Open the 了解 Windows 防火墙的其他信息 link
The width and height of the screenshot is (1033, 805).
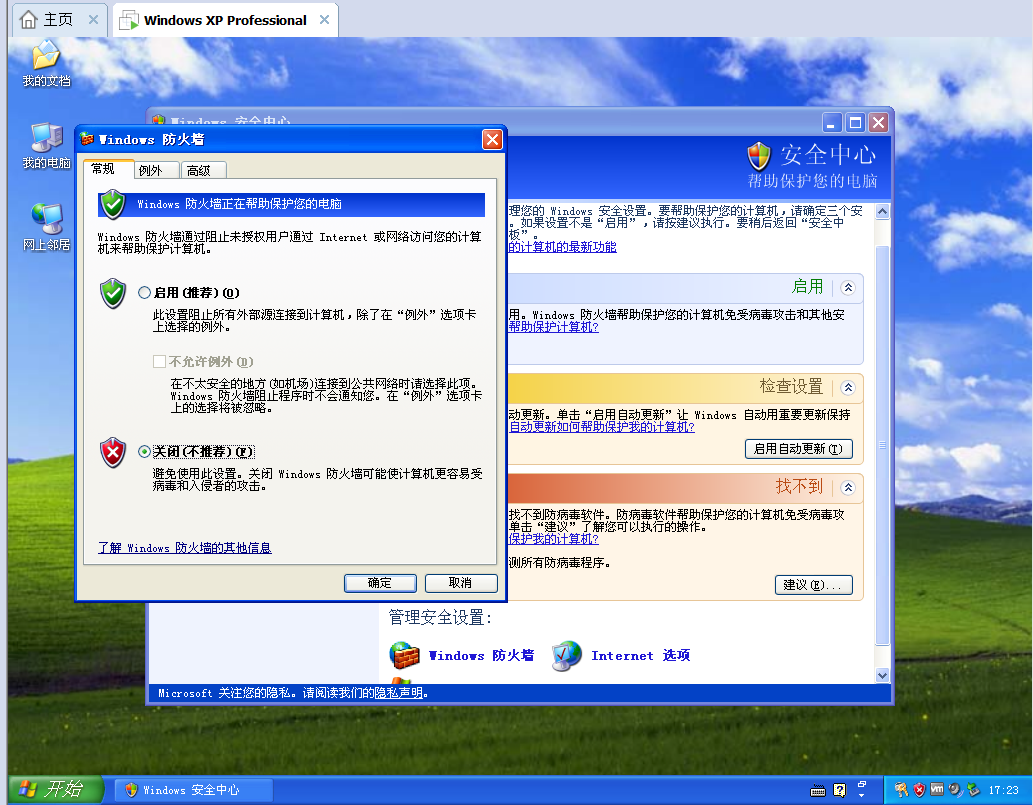[x=184, y=548]
